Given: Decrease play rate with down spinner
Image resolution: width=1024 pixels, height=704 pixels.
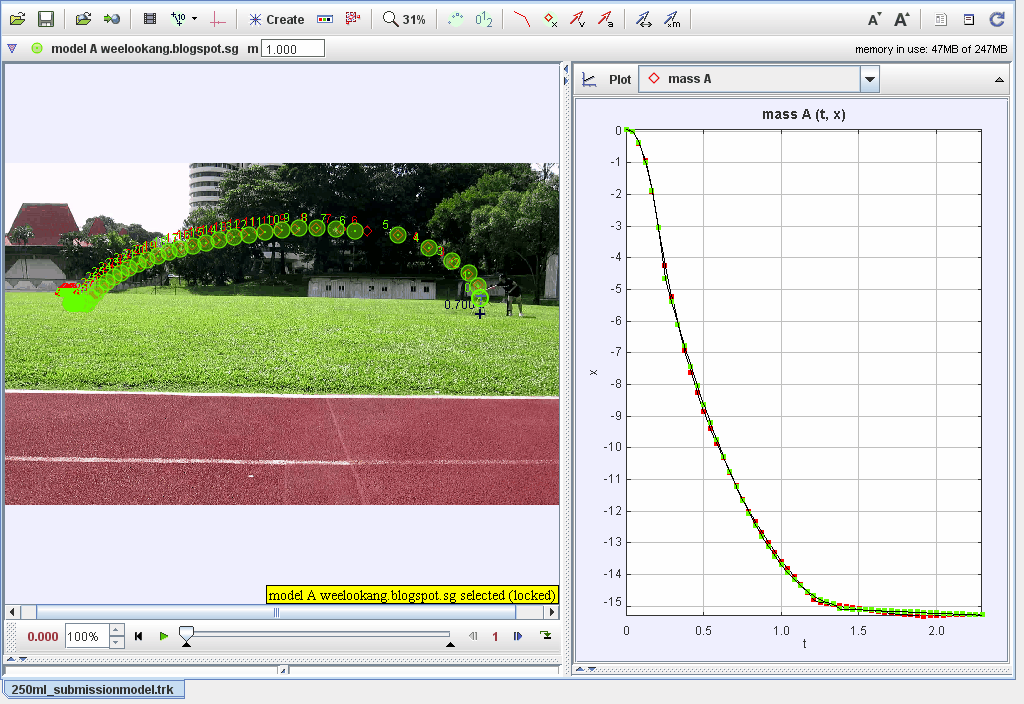Looking at the screenshot, I should (x=116, y=642).
